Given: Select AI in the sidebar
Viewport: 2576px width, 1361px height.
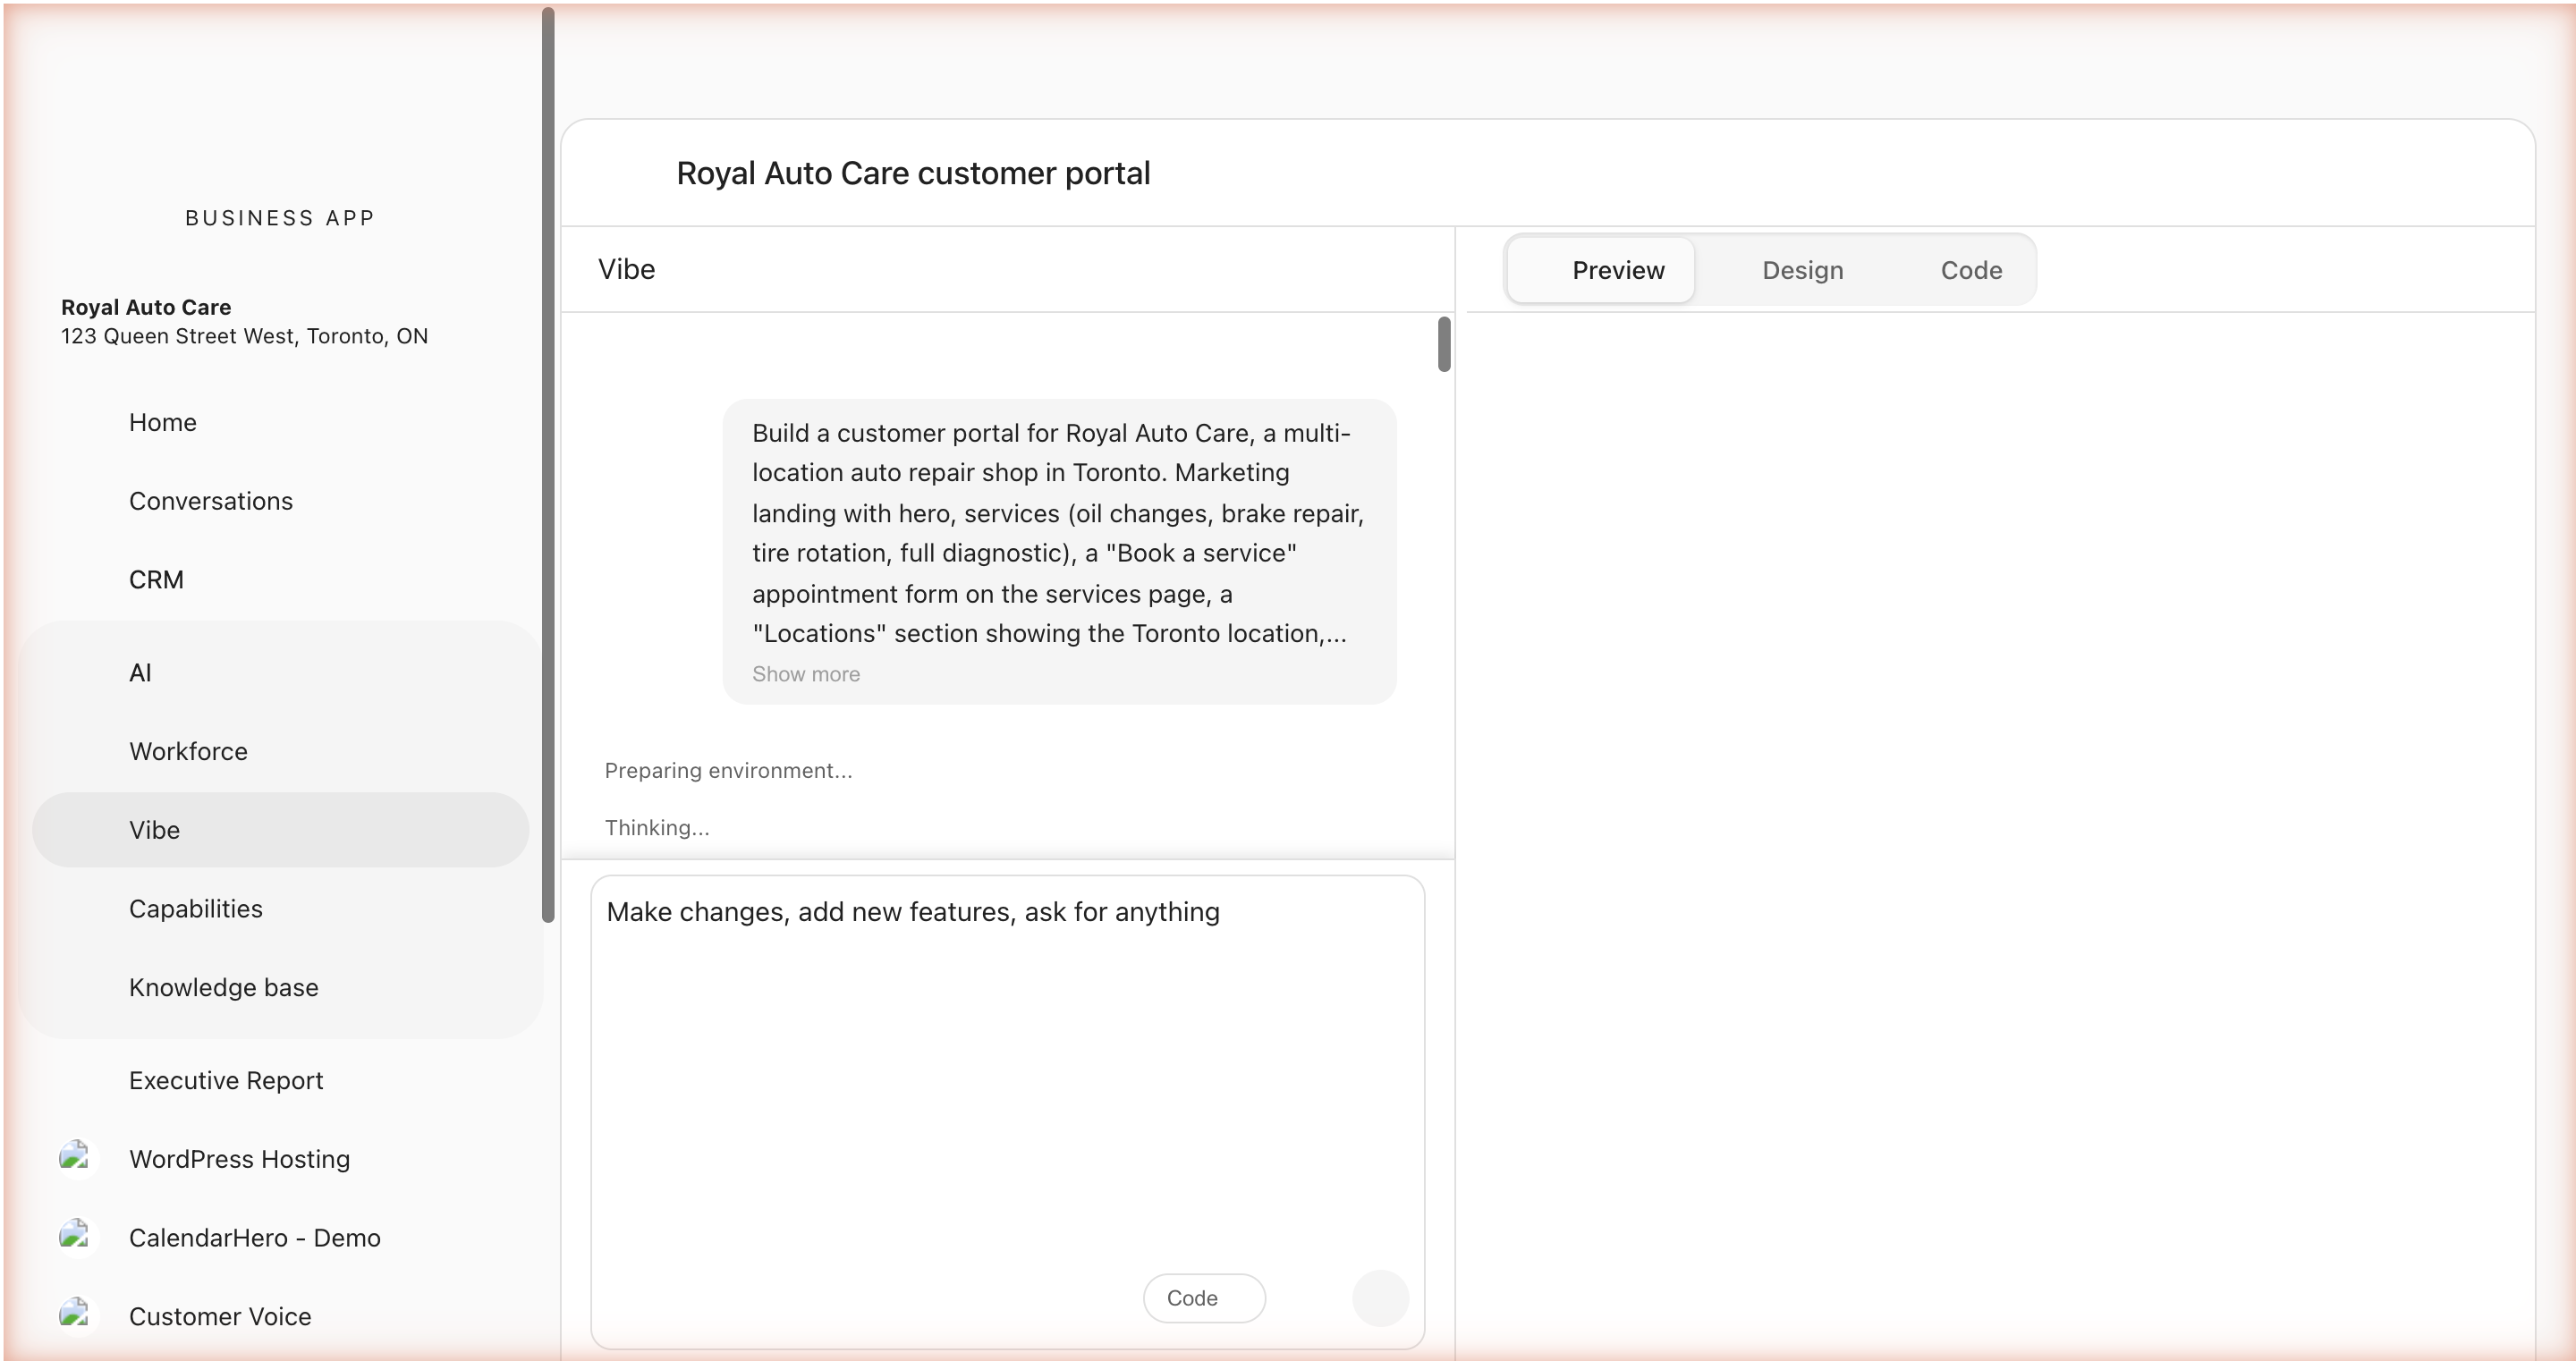Looking at the screenshot, I should coord(141,672).
